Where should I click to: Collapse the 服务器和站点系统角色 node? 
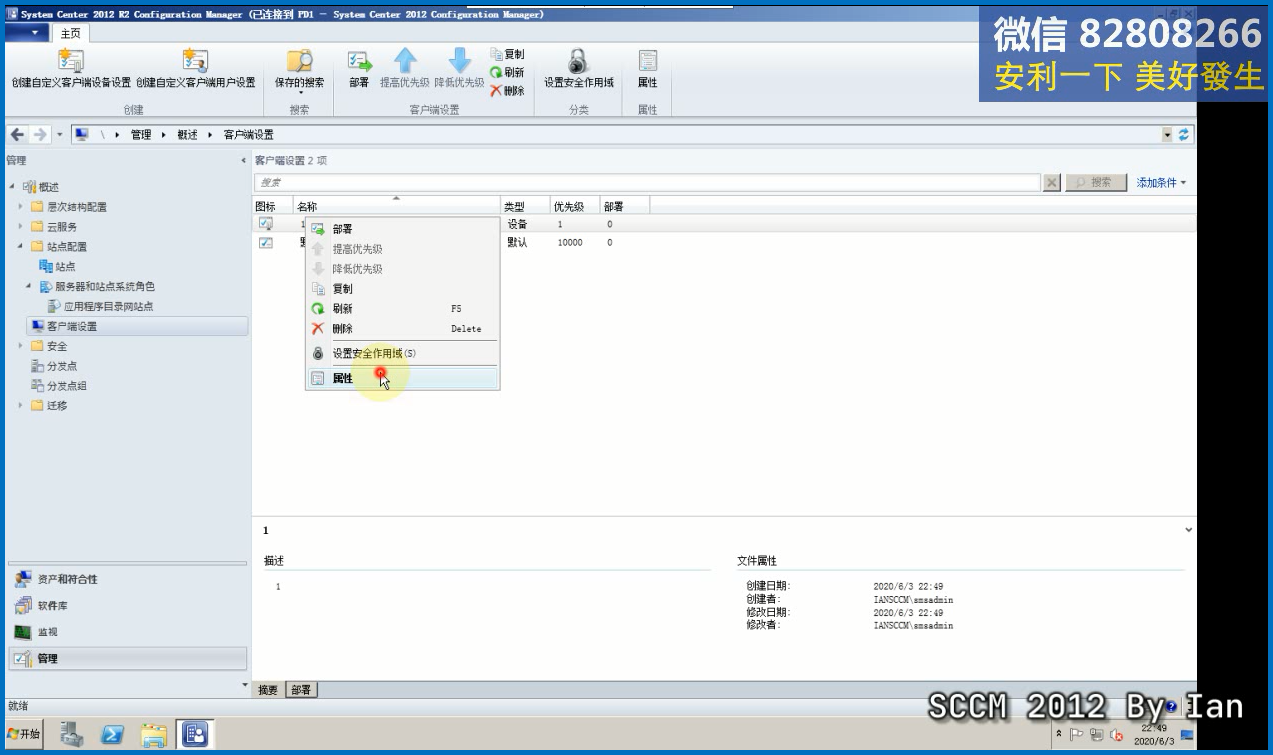click(29, 286)
